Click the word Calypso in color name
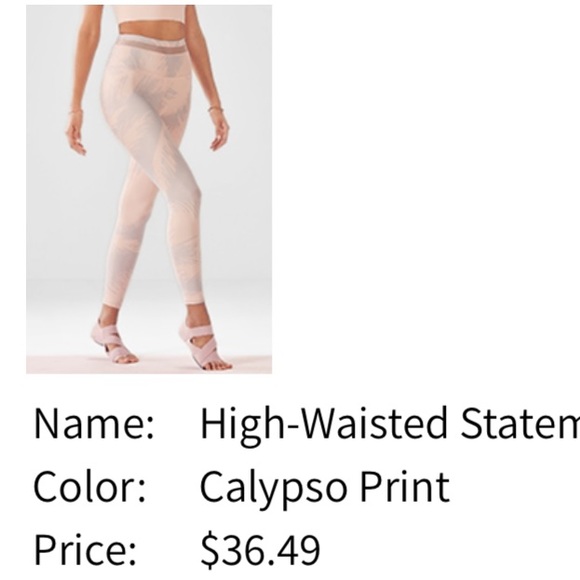 coord(274,489)
